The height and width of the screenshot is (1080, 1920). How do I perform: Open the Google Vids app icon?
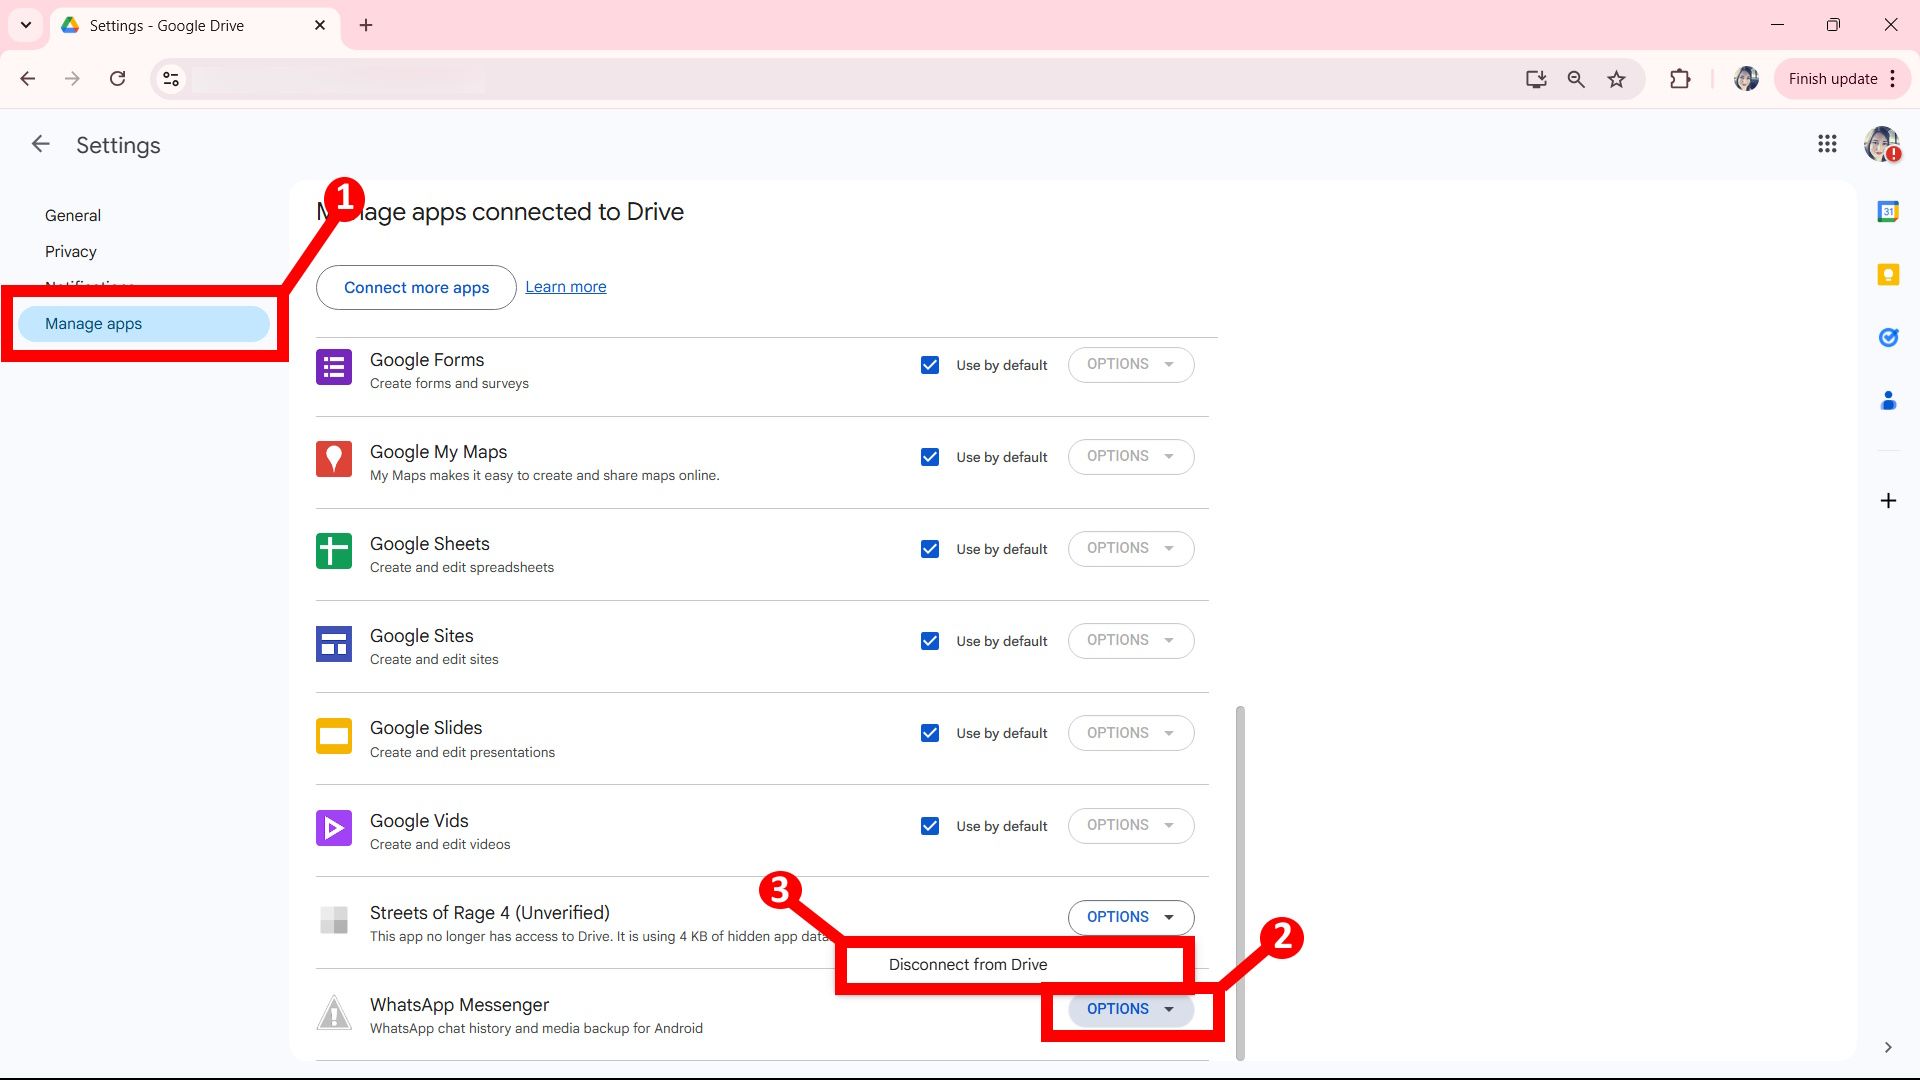333,828
